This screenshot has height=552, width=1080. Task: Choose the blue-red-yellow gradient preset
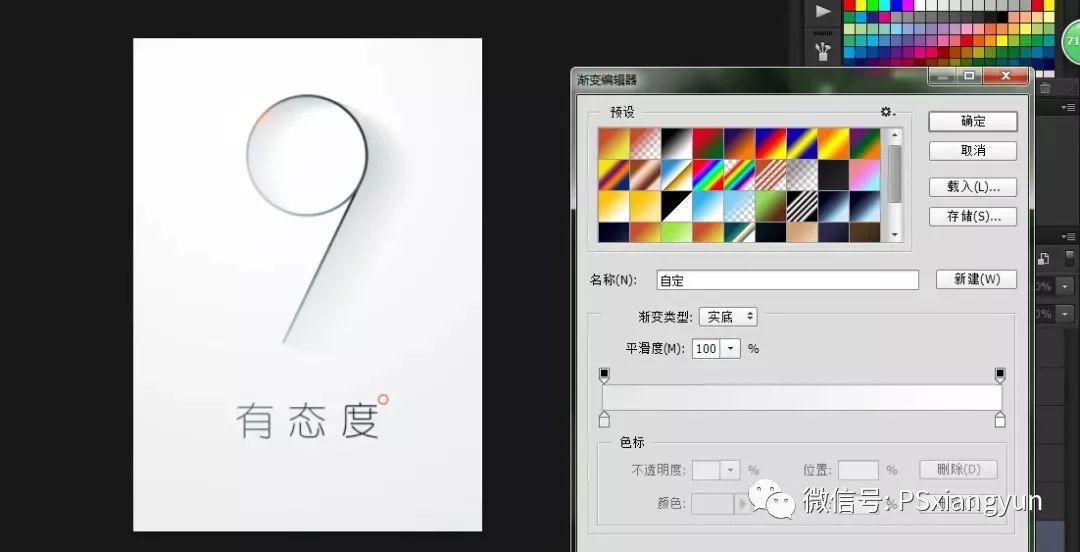tap(771, 143)
